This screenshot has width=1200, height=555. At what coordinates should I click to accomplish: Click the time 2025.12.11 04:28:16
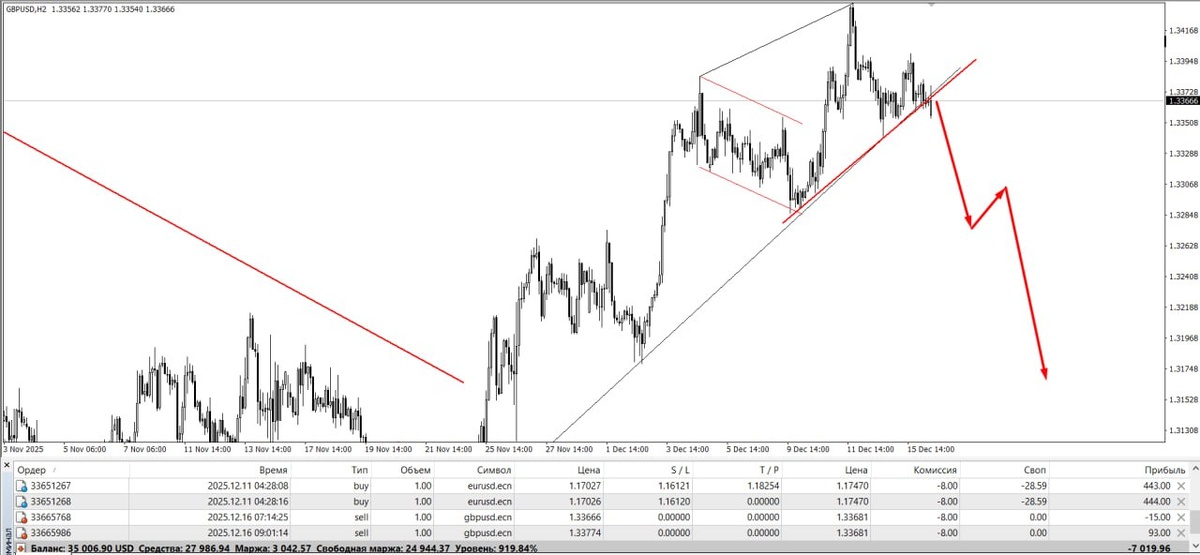point(247,501)
